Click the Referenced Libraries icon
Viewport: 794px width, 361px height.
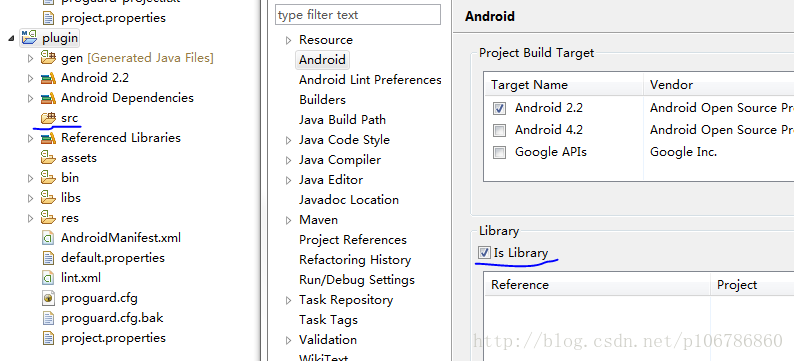point(48,138)
